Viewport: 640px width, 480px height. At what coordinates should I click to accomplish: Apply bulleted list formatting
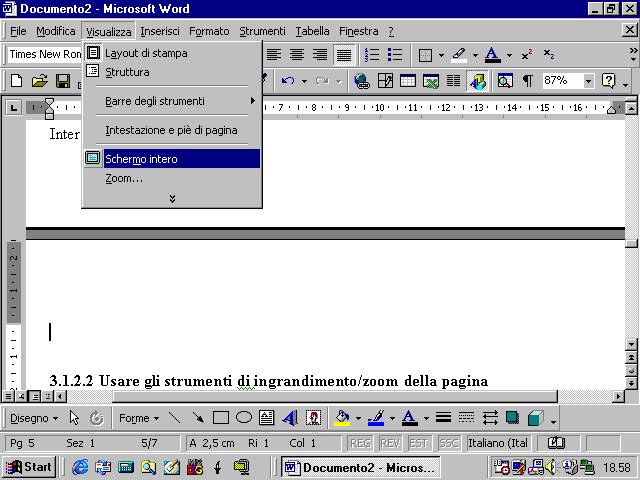coord(395,54)
